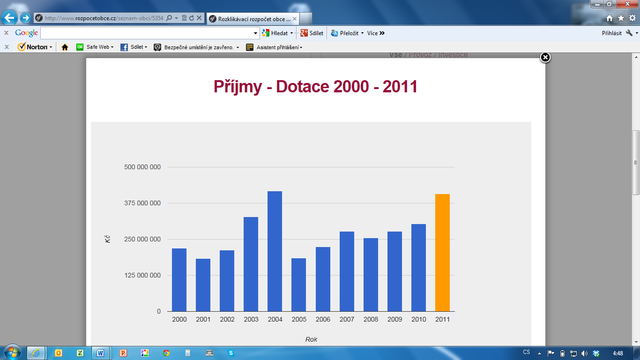The image size is (640, 360).
Task: Open the browser settings gear
Action: pyautogui.click(x=632, y=18)
